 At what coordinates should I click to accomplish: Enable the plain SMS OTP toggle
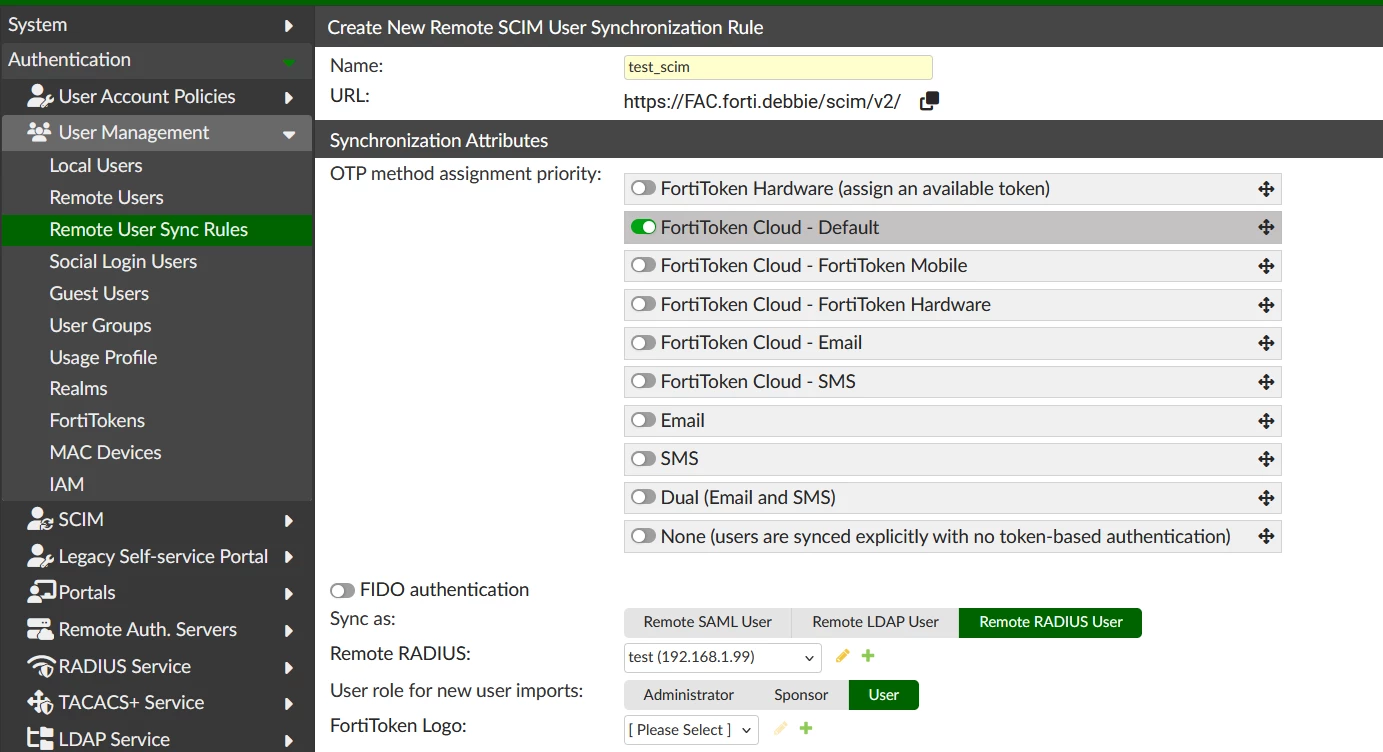643,459
